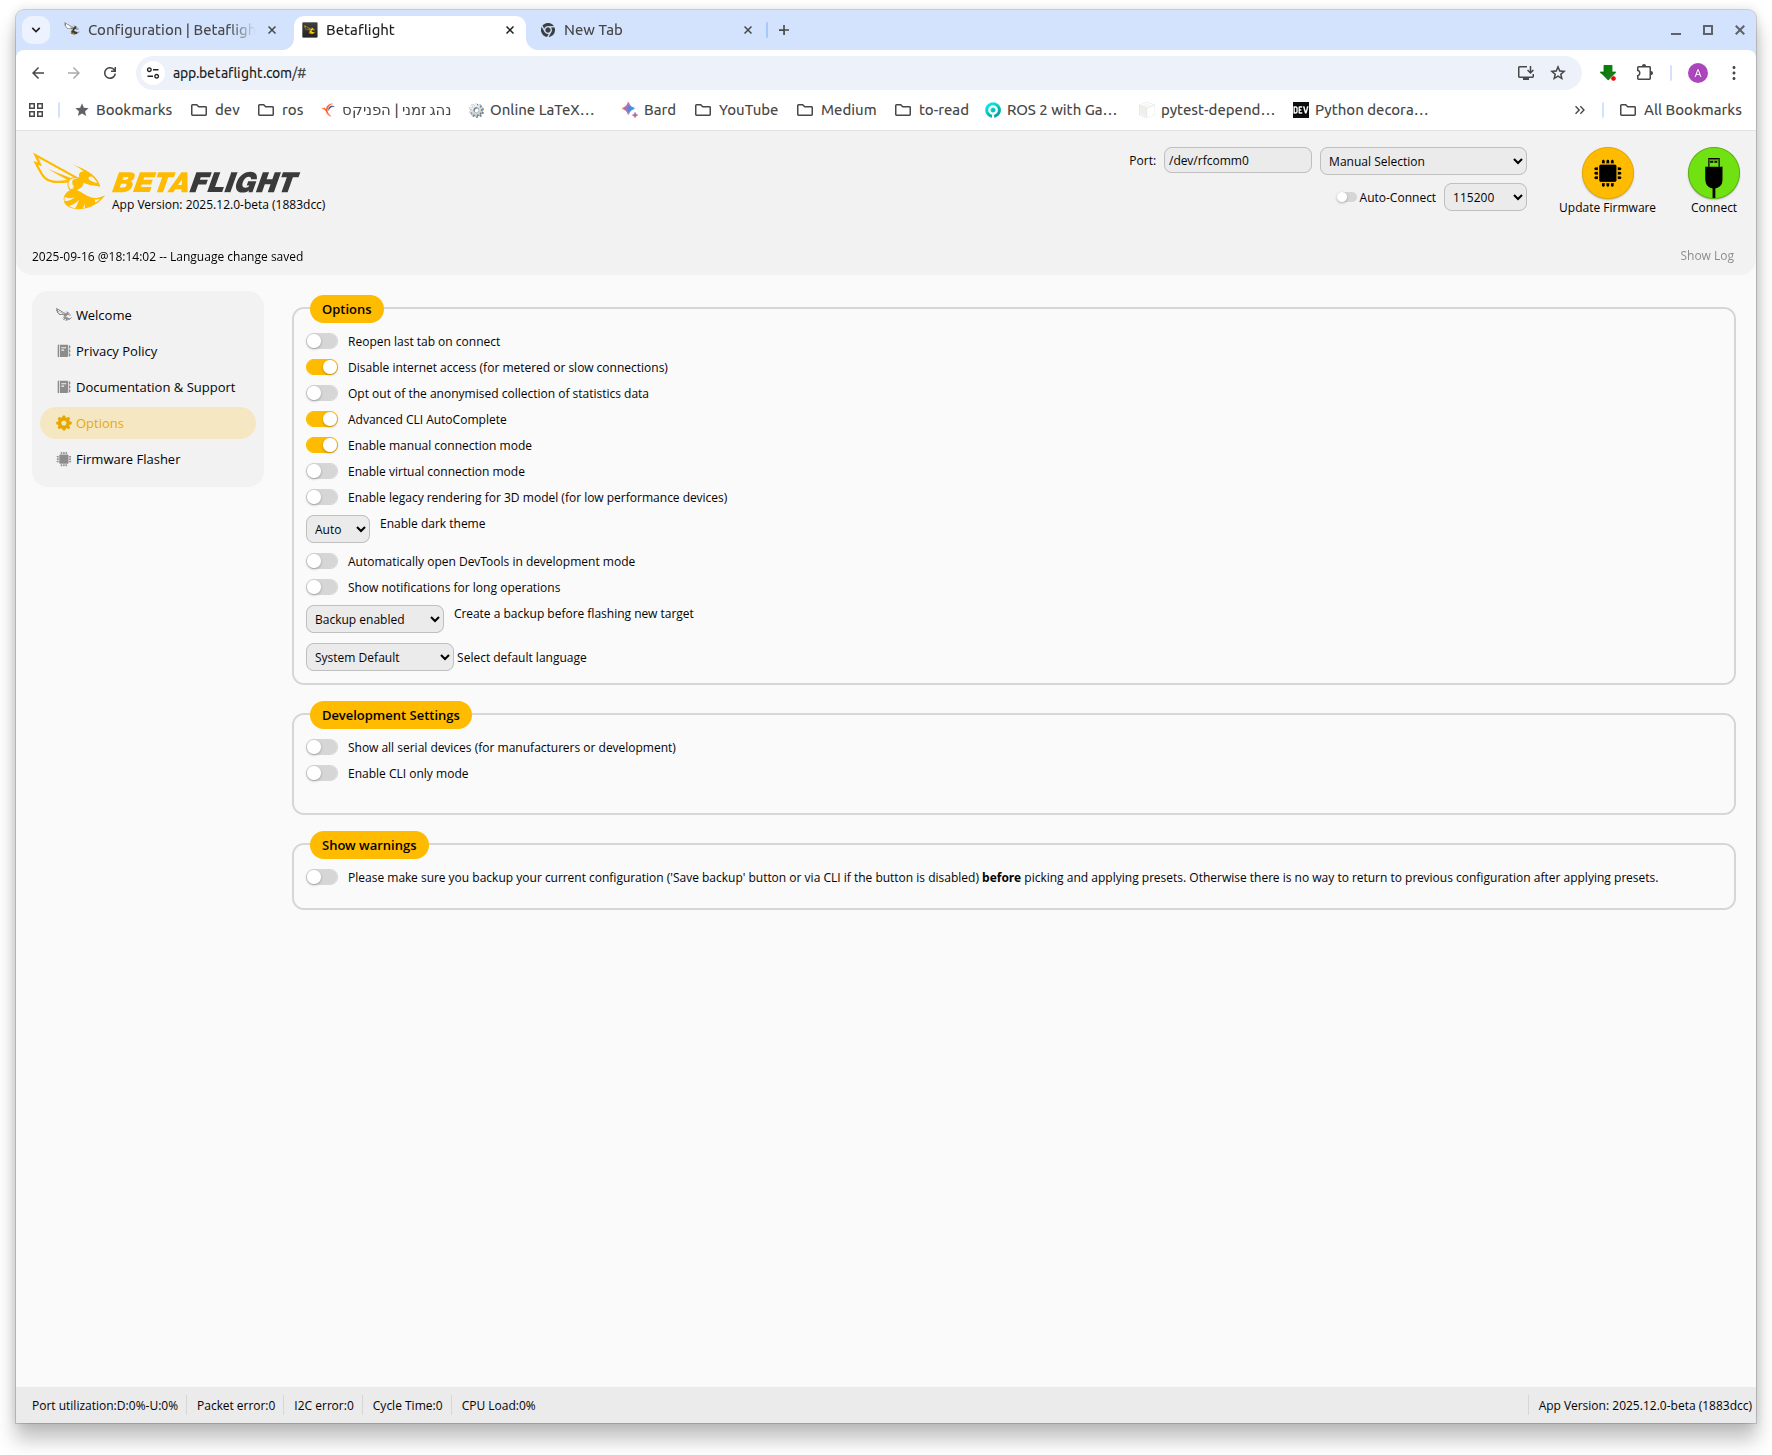
Task: Turn on the Auto-Connect switch
Action: (x=1346, y=198)
